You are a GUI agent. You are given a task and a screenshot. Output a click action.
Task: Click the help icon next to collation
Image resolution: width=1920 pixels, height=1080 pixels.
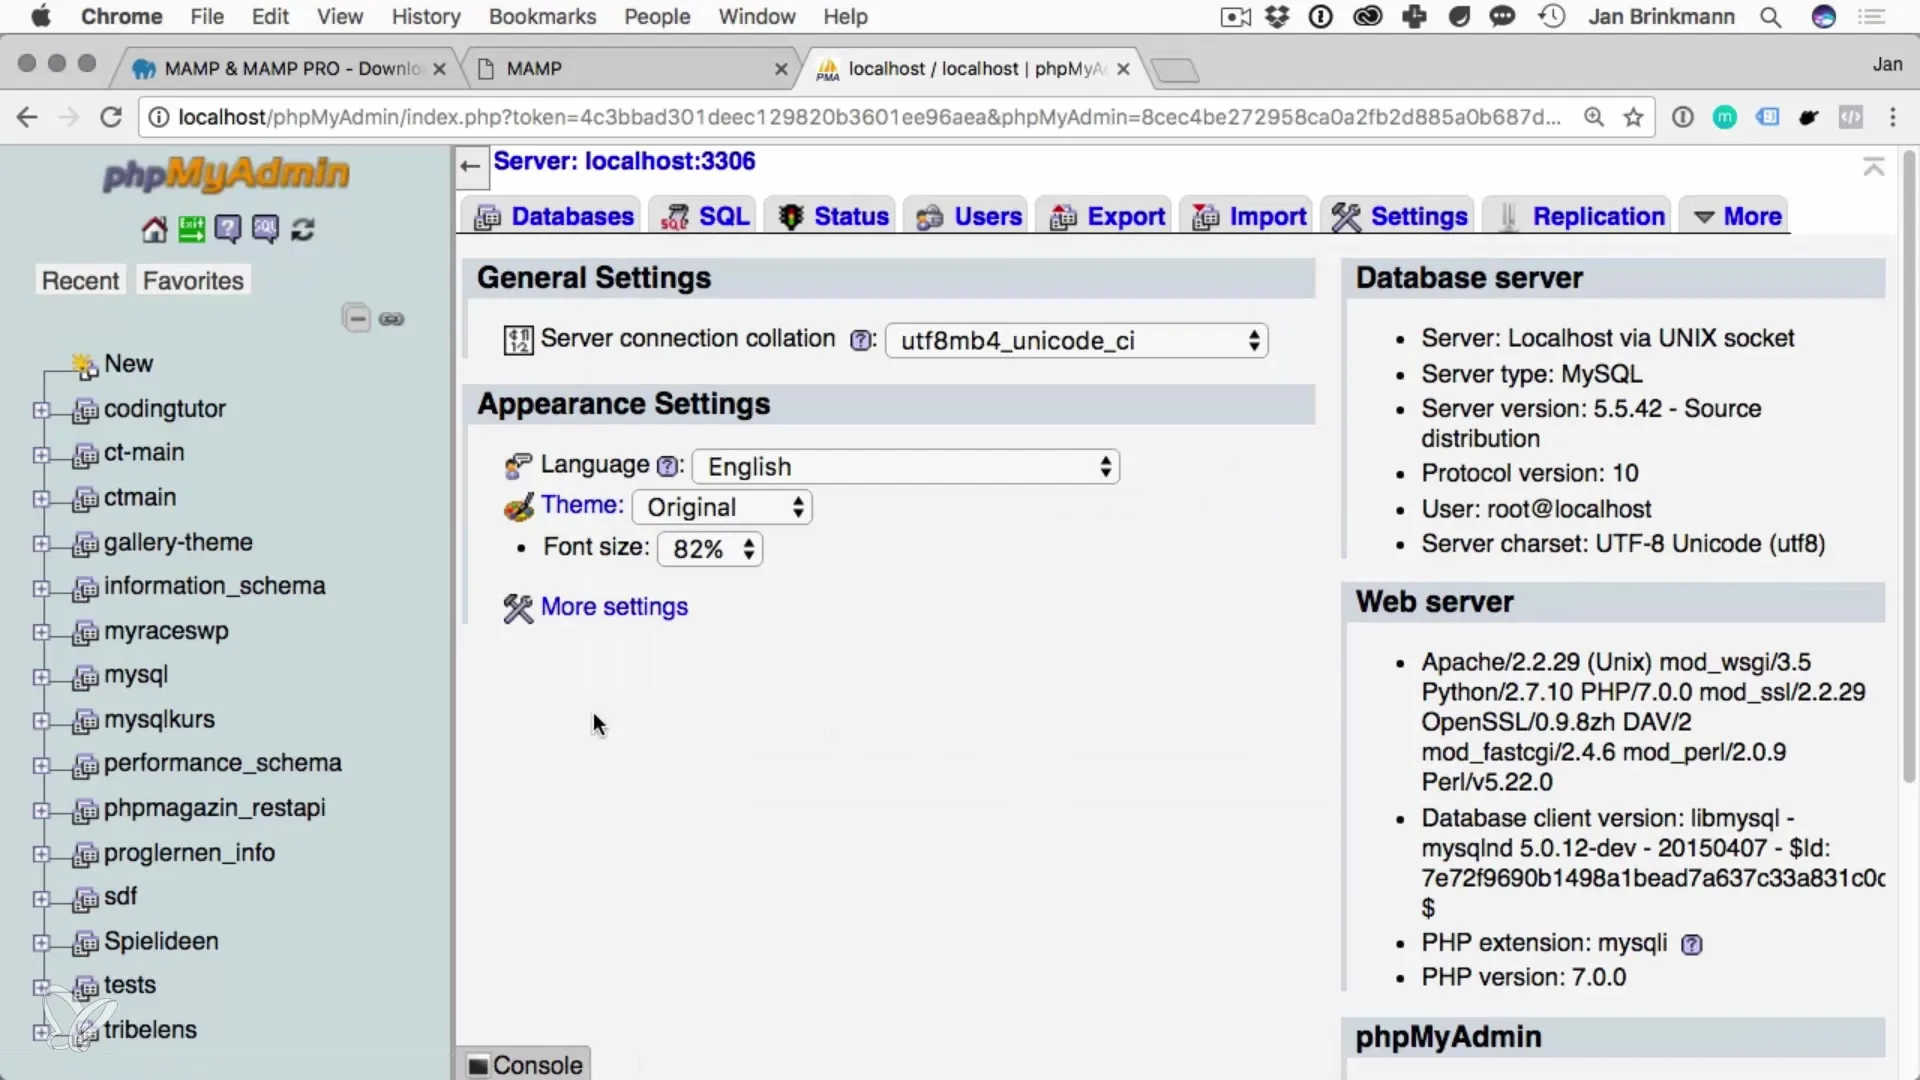point(860,340)
